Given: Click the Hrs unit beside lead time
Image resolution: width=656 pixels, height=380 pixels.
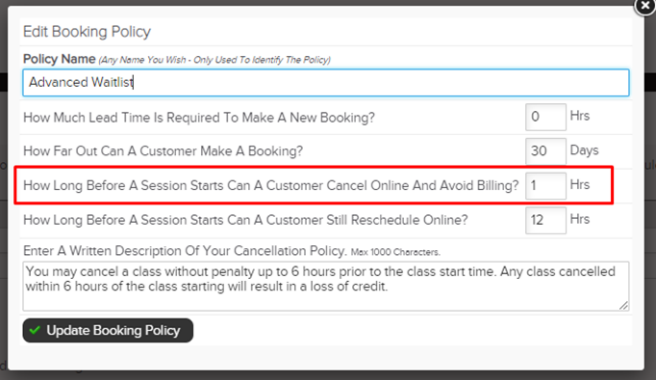Looking at the screenshot, I should point(580,116).
